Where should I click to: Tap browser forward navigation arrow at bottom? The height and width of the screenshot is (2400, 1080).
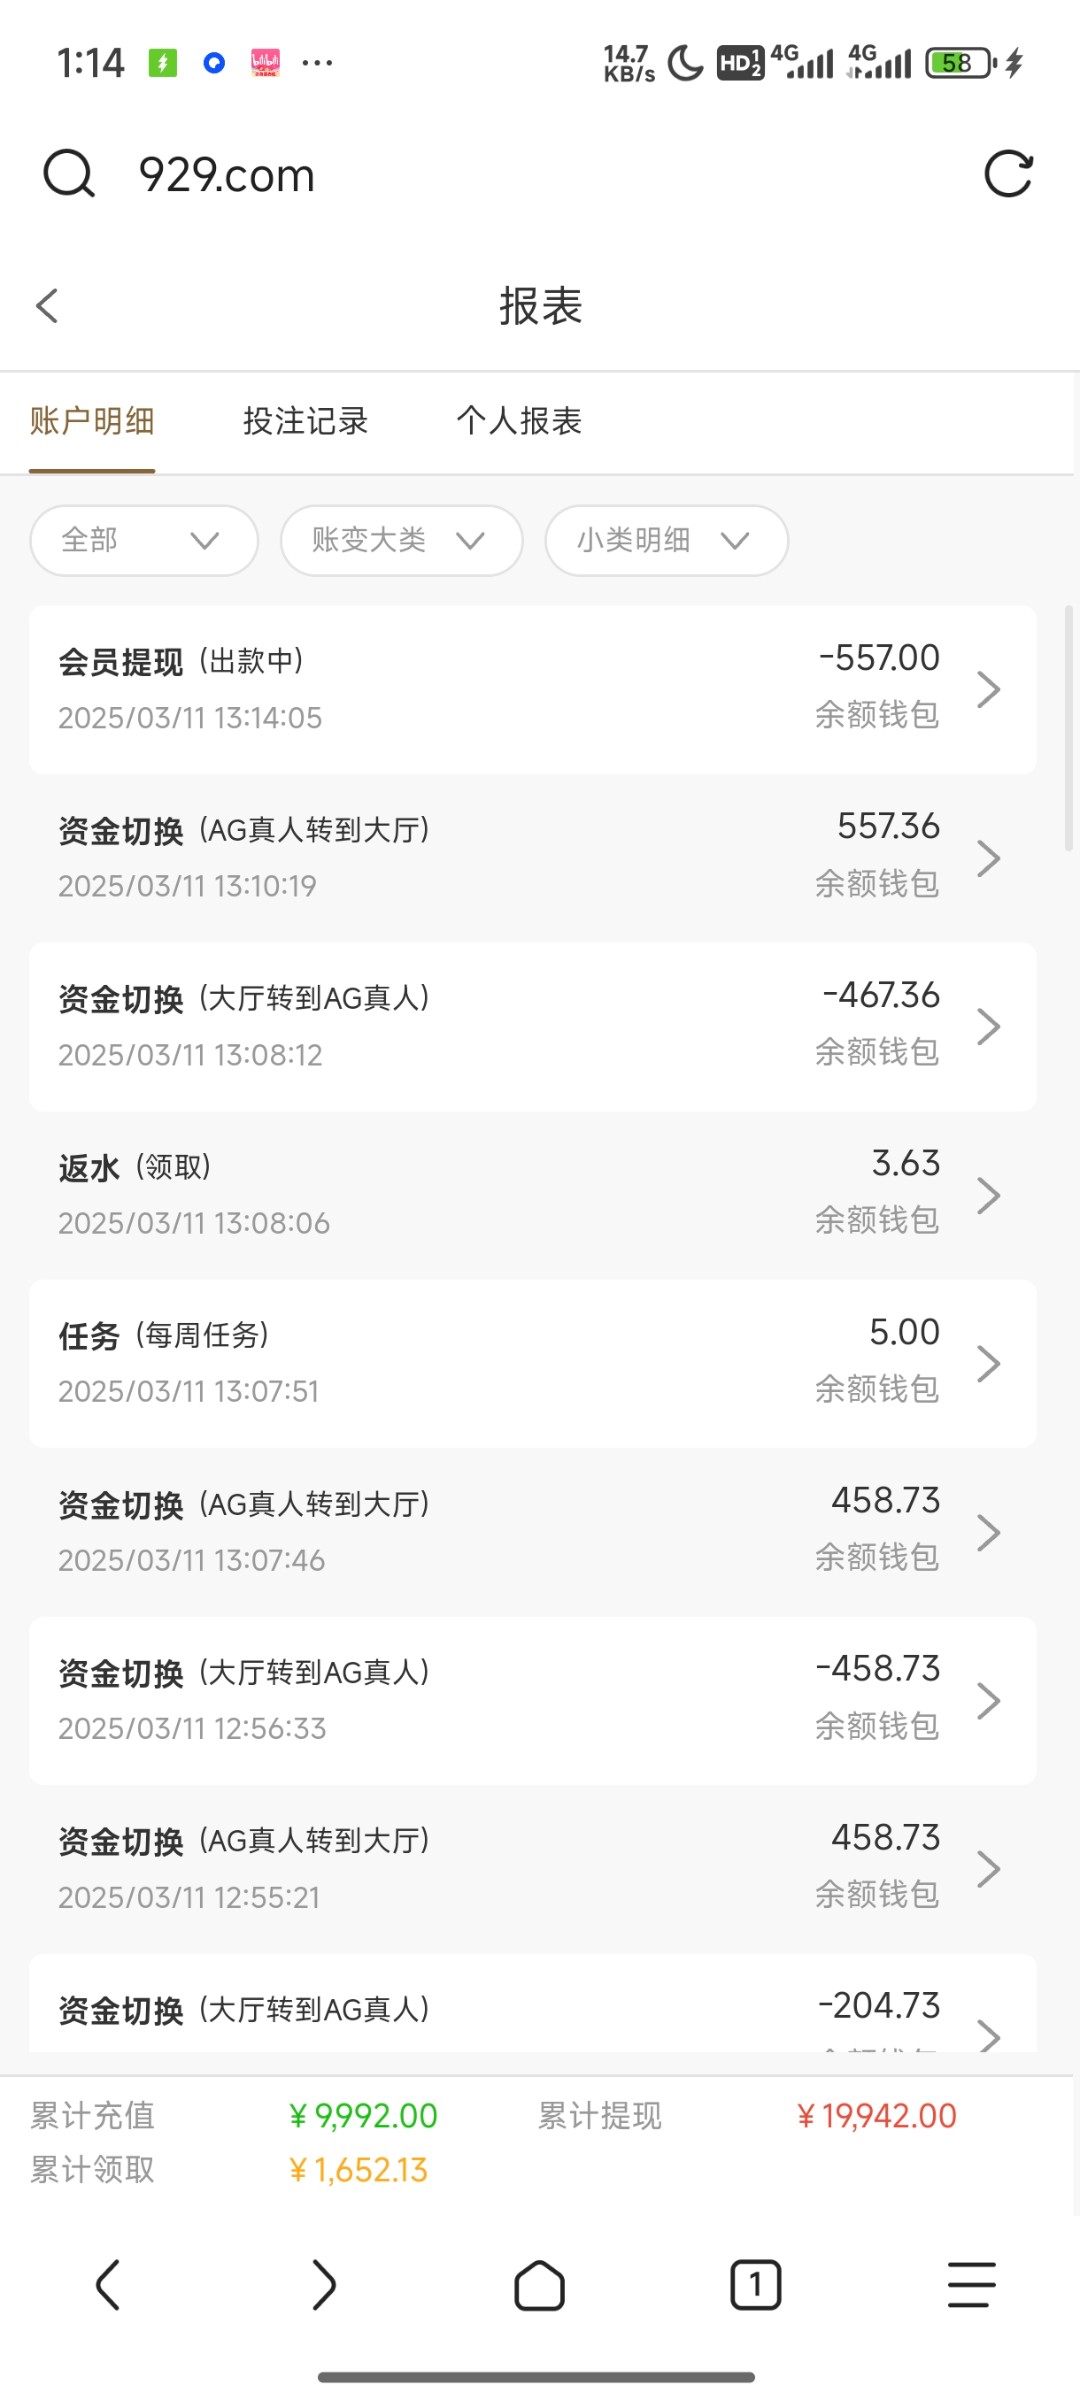coord(324,2285)
